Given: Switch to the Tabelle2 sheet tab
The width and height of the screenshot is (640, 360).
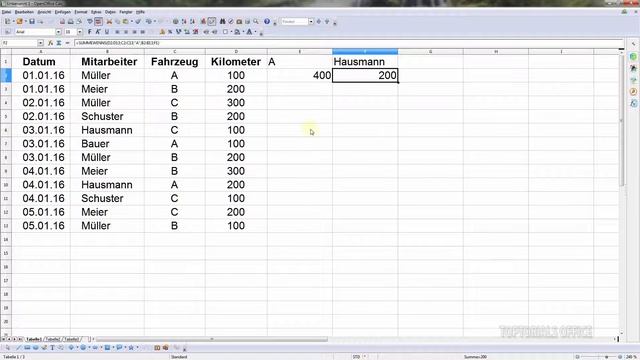Looking at the screenshot, I should point(53,339).
